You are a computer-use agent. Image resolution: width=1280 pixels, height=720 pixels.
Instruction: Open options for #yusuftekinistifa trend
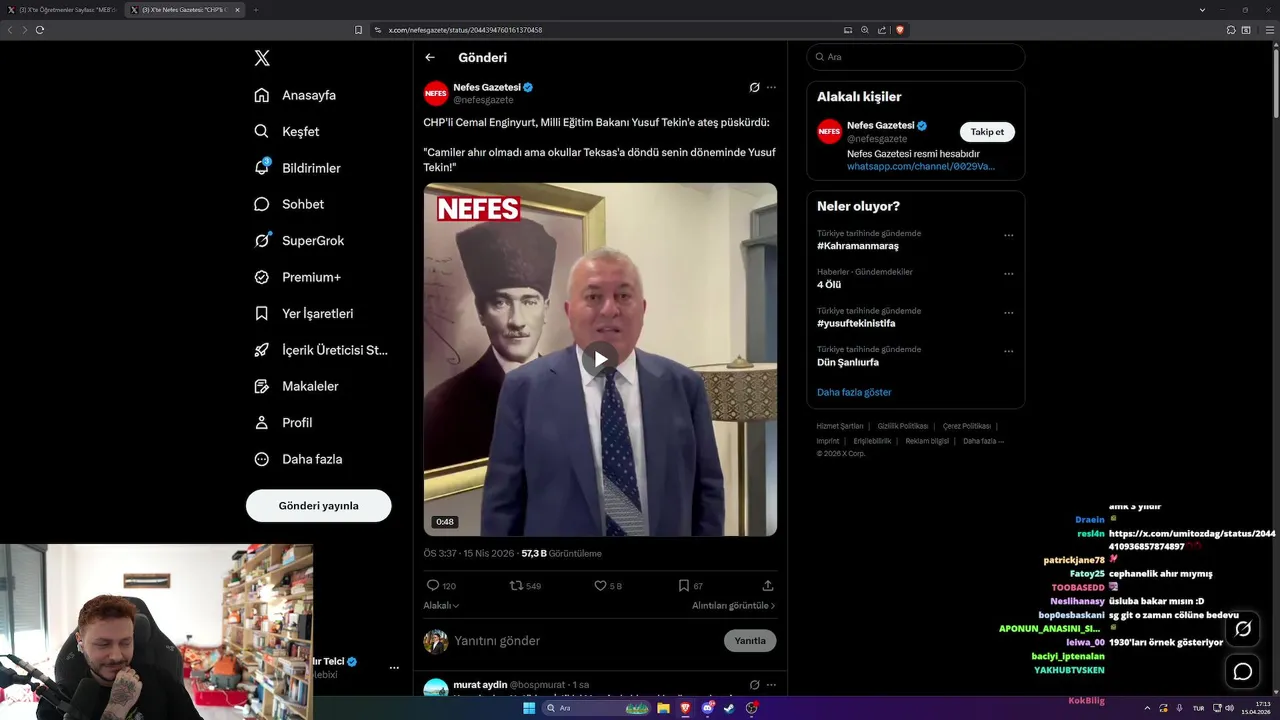point(1008,313)
